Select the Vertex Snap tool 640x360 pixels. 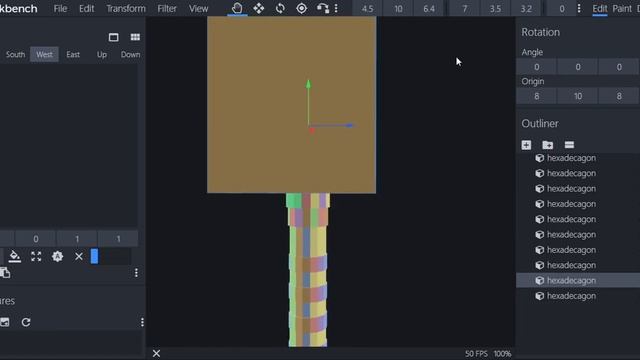[x=322, y=8]
